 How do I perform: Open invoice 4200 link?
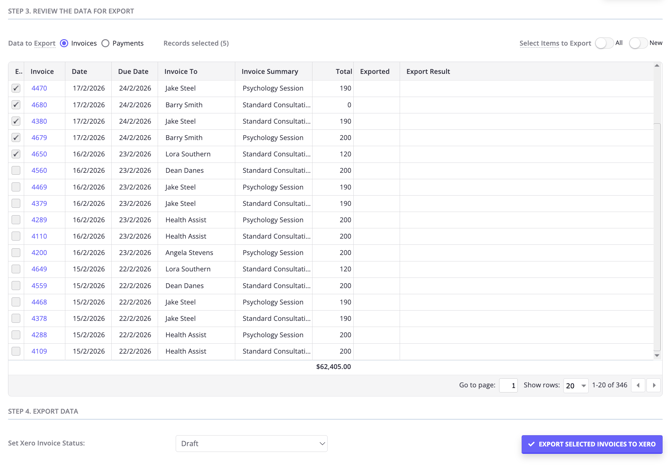point(39,253)
